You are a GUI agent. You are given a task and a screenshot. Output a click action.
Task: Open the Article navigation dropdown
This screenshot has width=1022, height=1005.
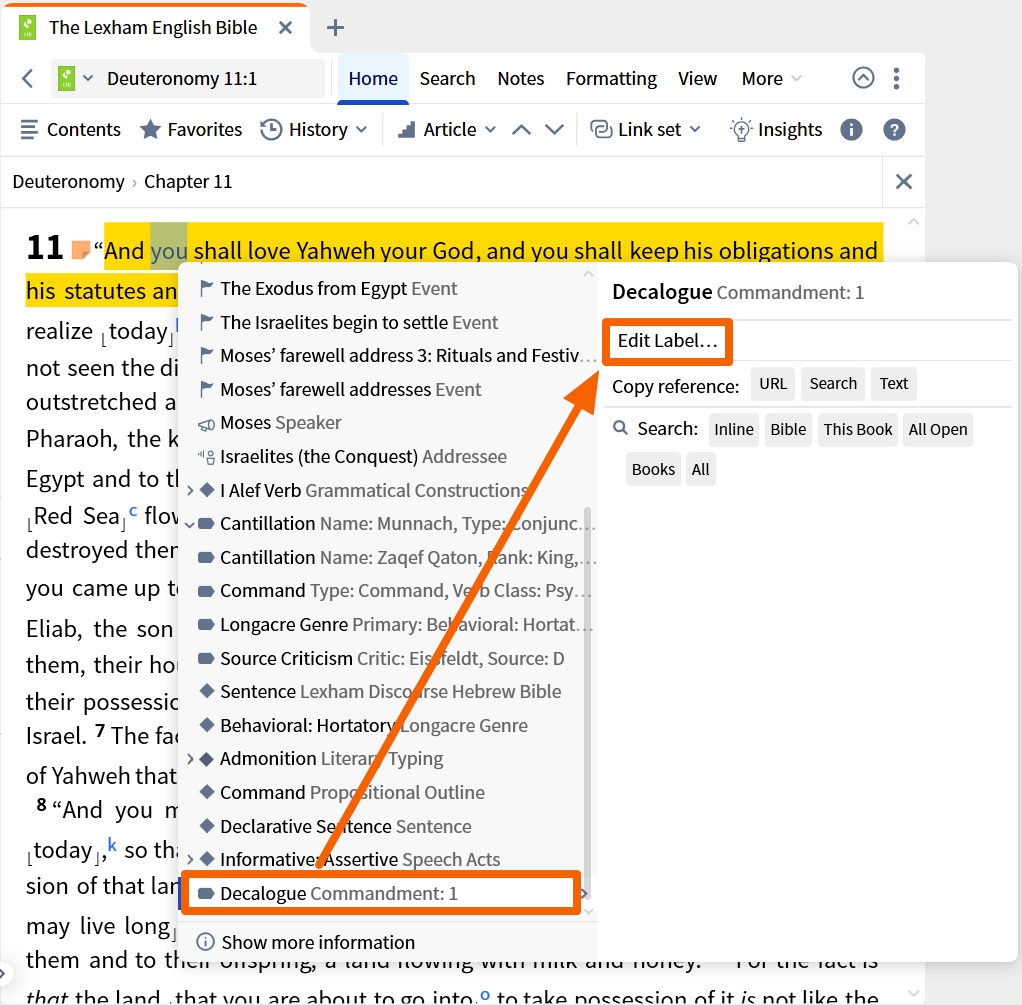point(447,130)
